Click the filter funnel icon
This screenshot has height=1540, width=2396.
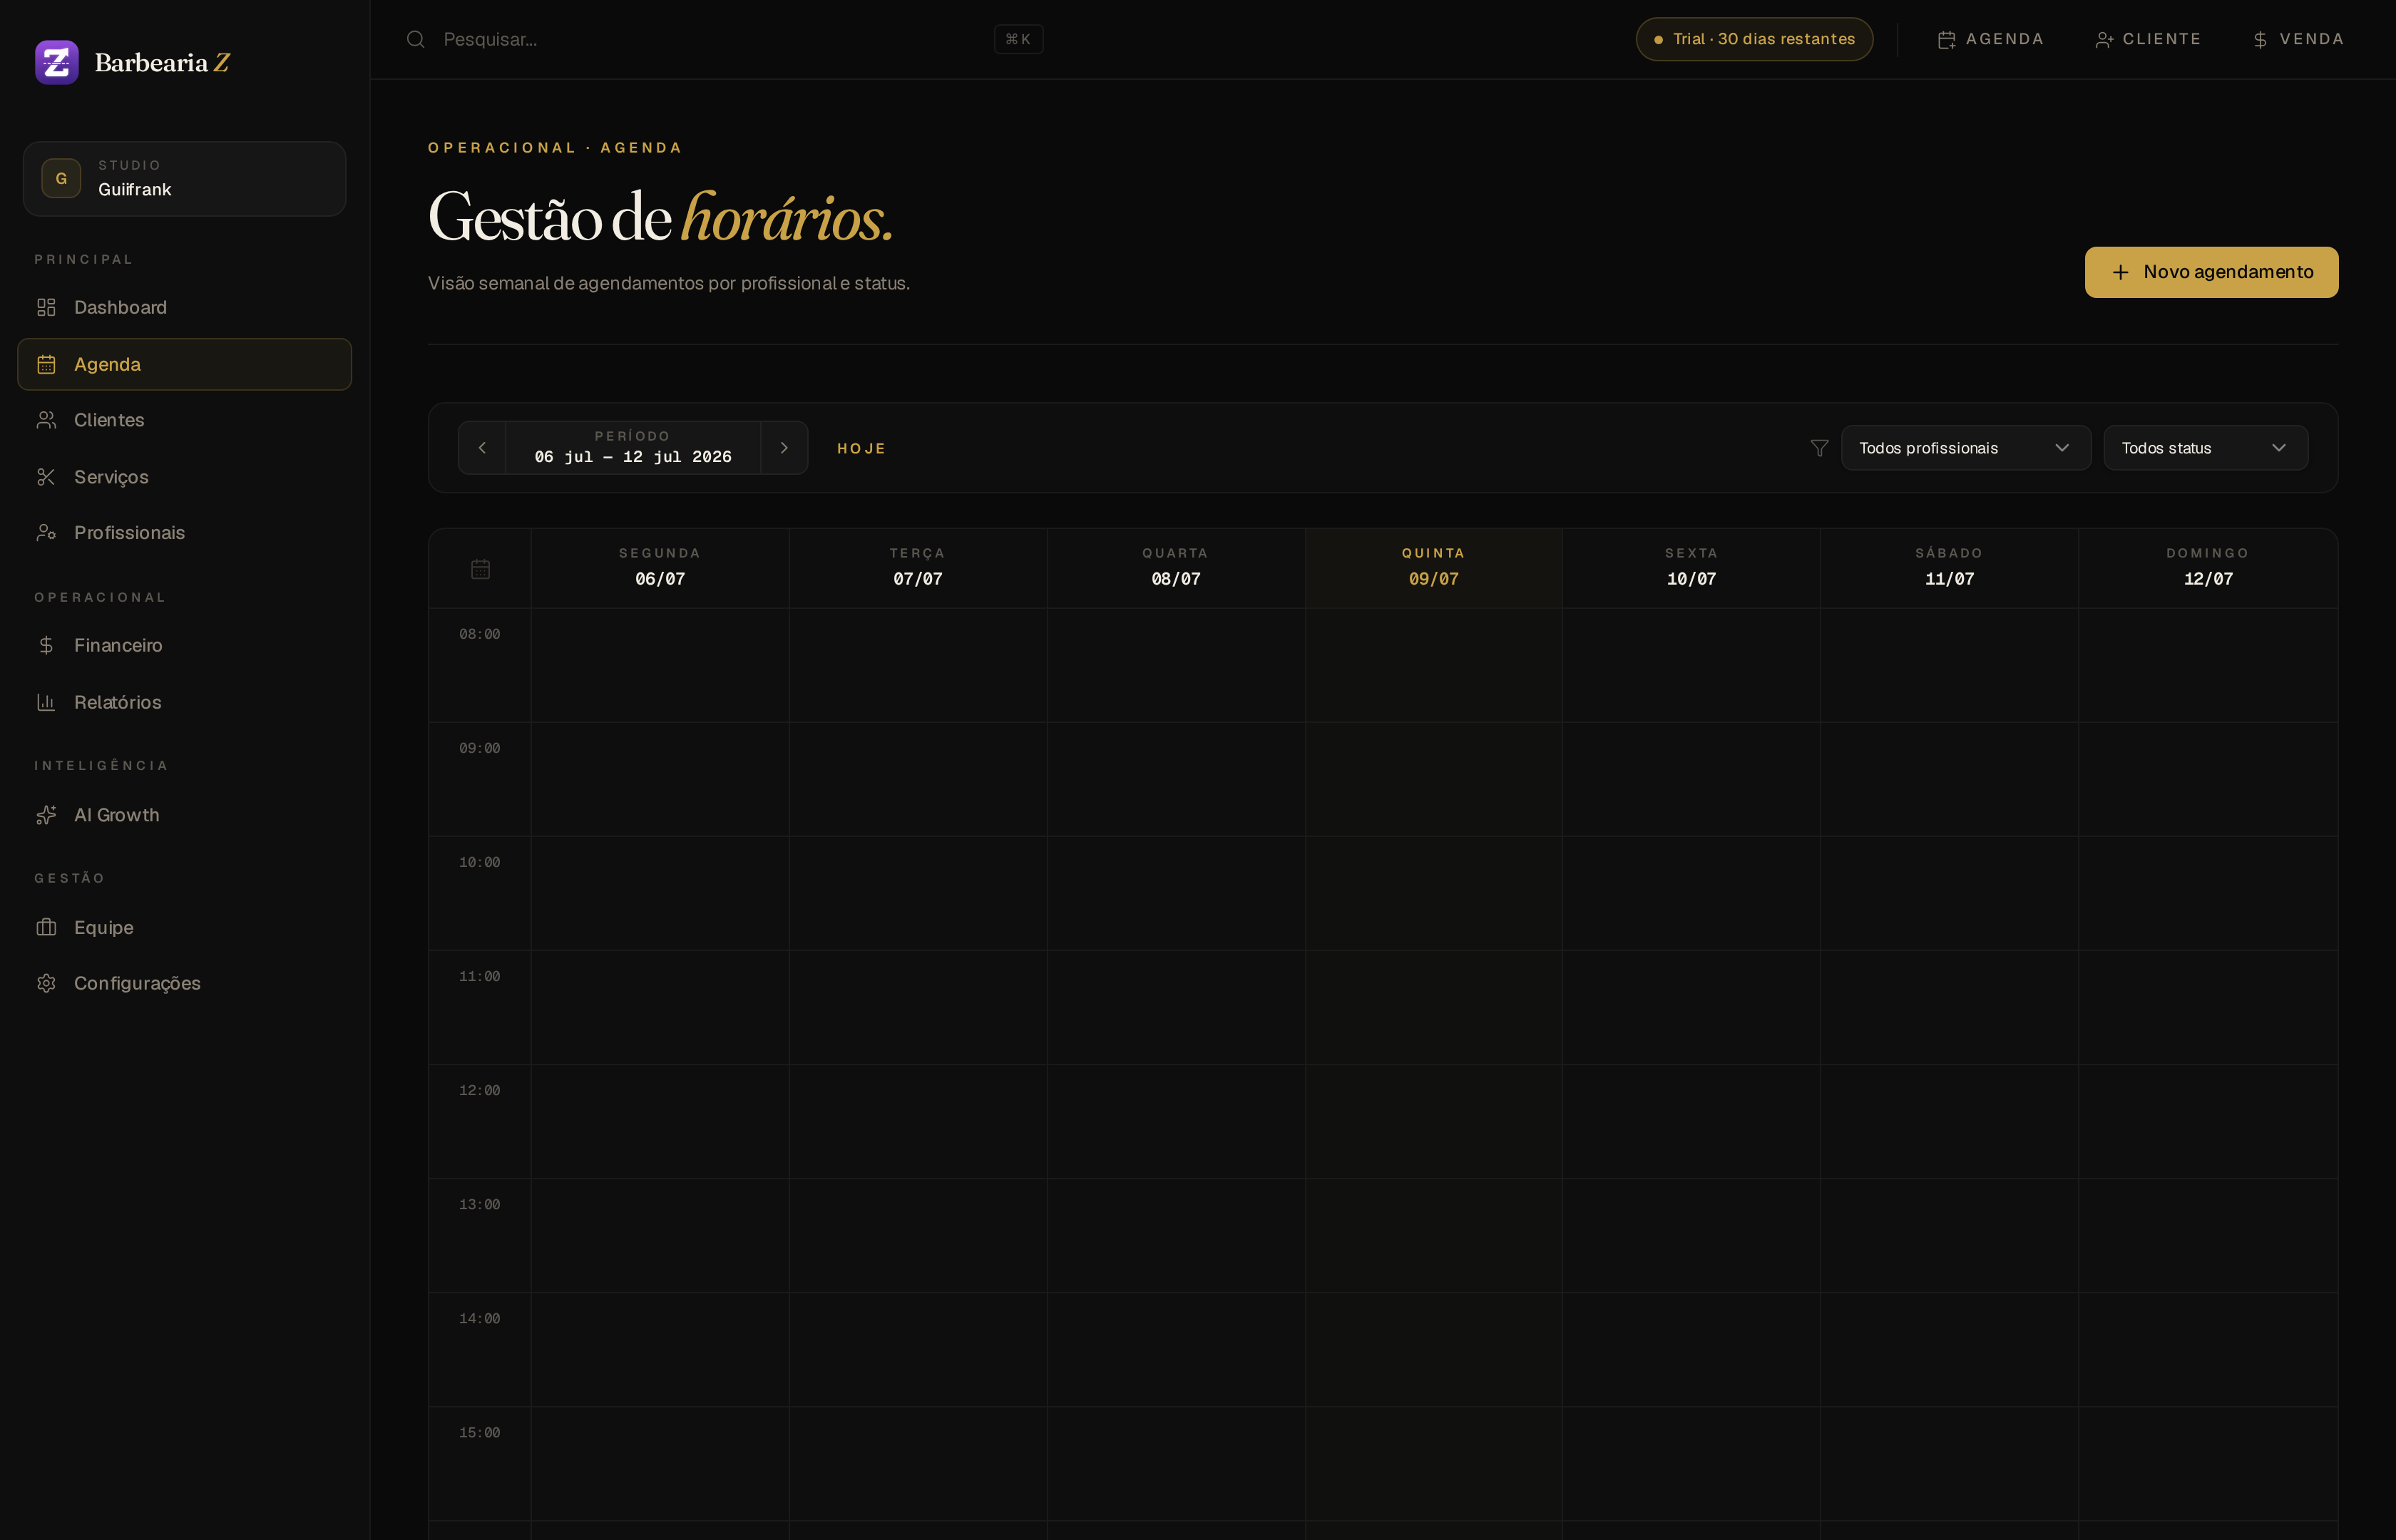1820,448
